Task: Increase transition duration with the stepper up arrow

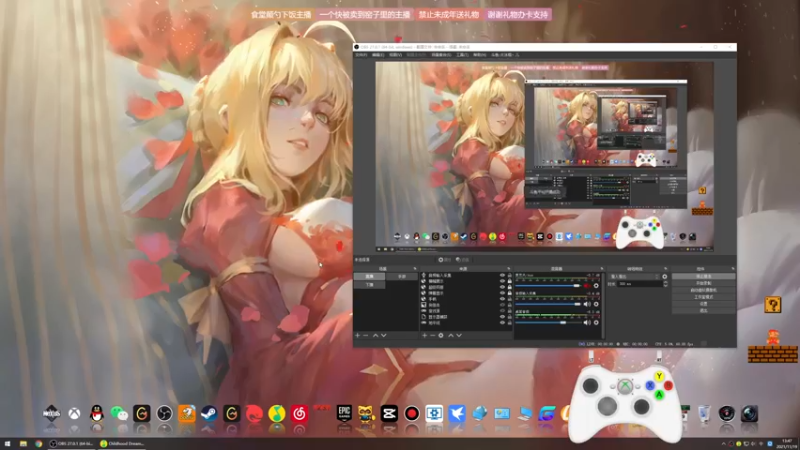Action: [665, 282]
